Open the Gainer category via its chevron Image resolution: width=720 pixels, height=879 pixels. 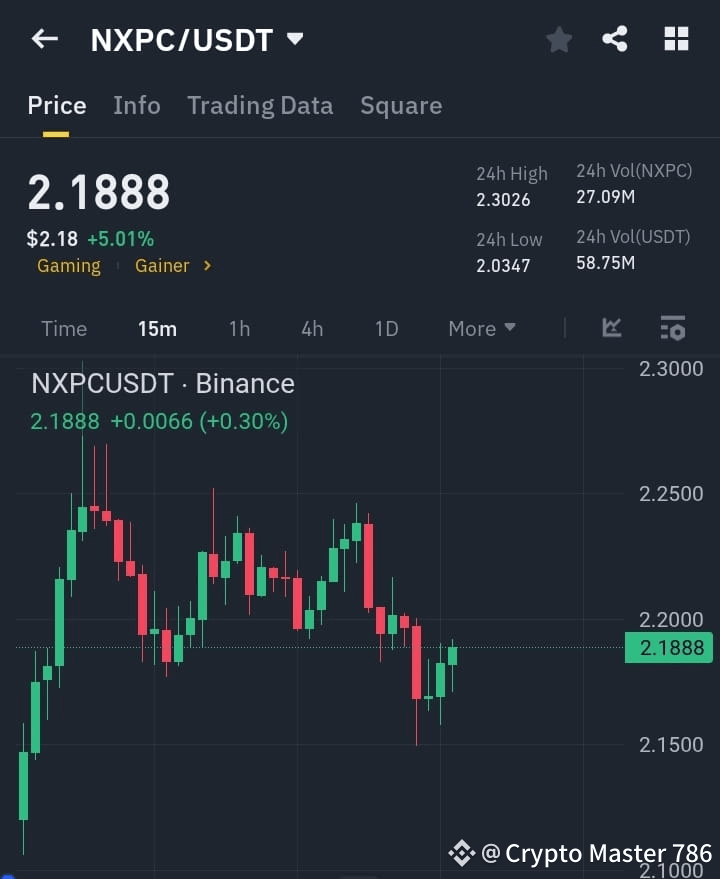[x=206, y=266]
